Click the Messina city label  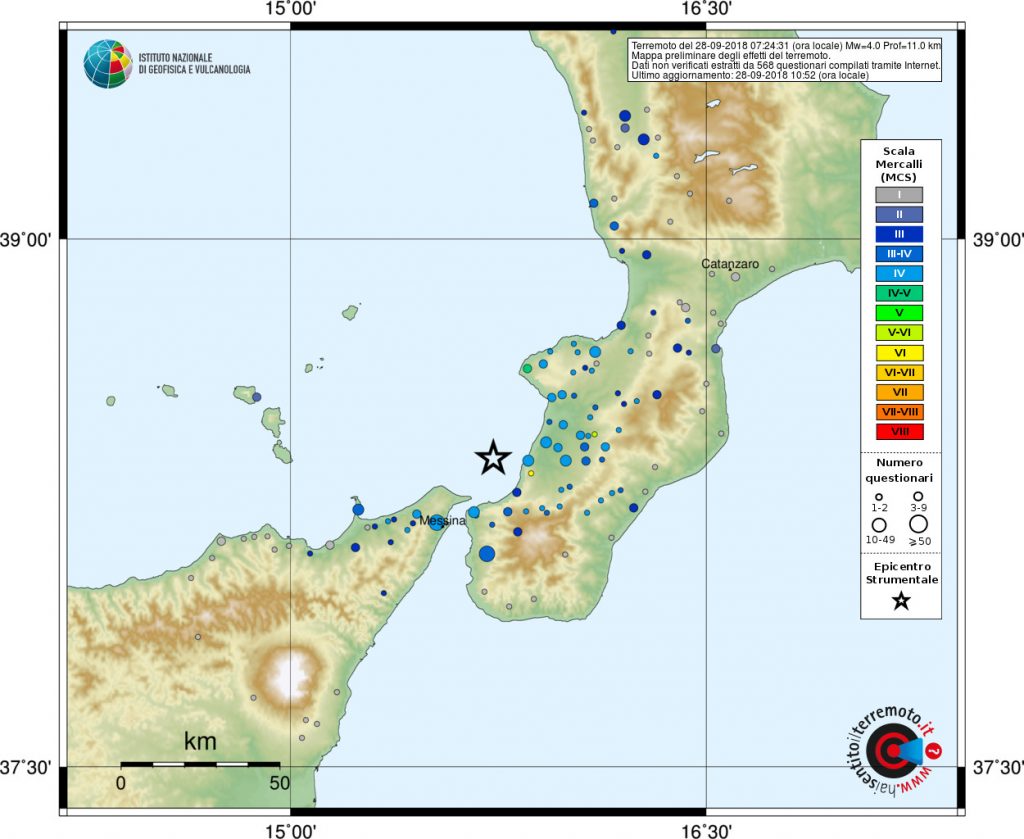click(443, 522)
